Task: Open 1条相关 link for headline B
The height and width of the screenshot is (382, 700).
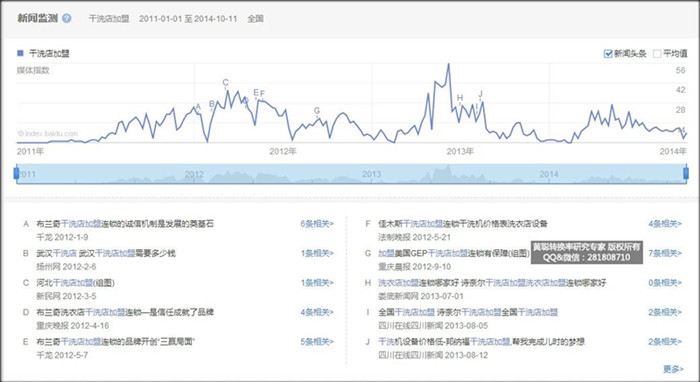Action: coord(317,253)
